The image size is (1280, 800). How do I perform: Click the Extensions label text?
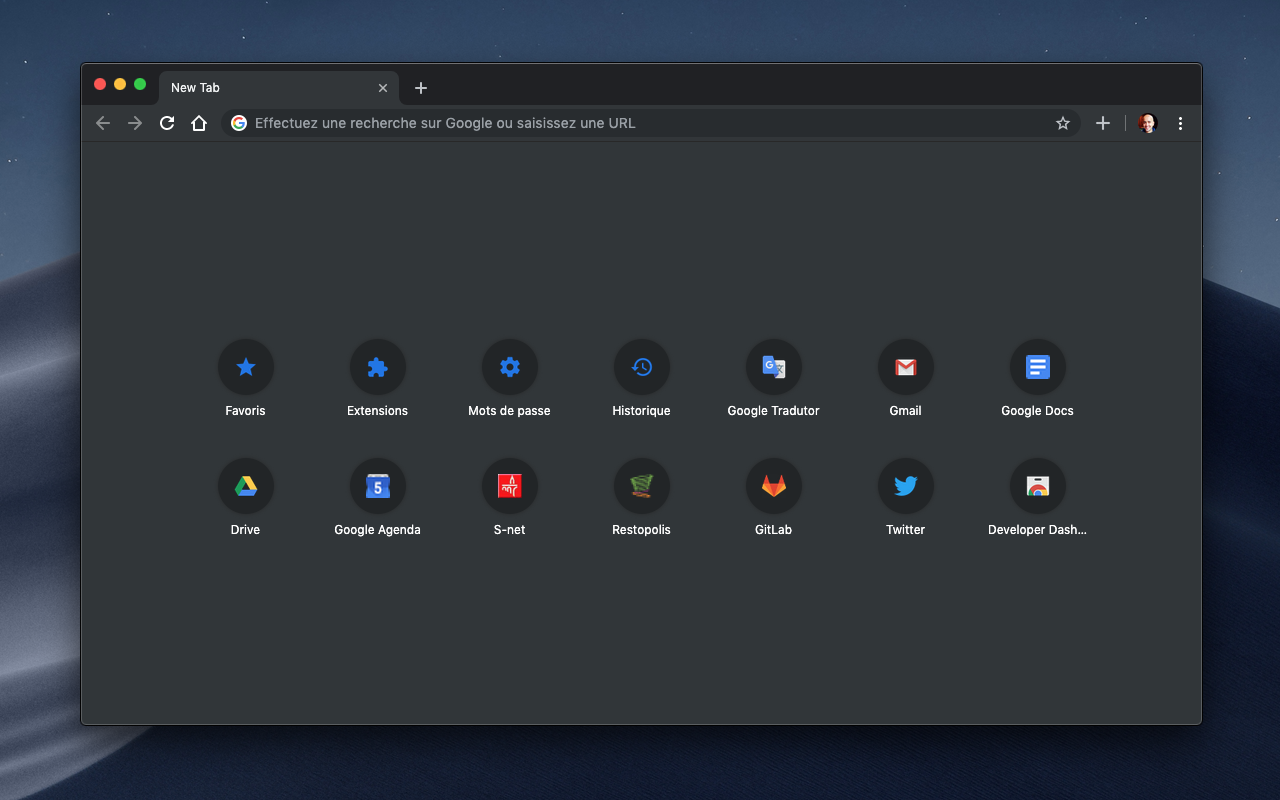point(377,411)
